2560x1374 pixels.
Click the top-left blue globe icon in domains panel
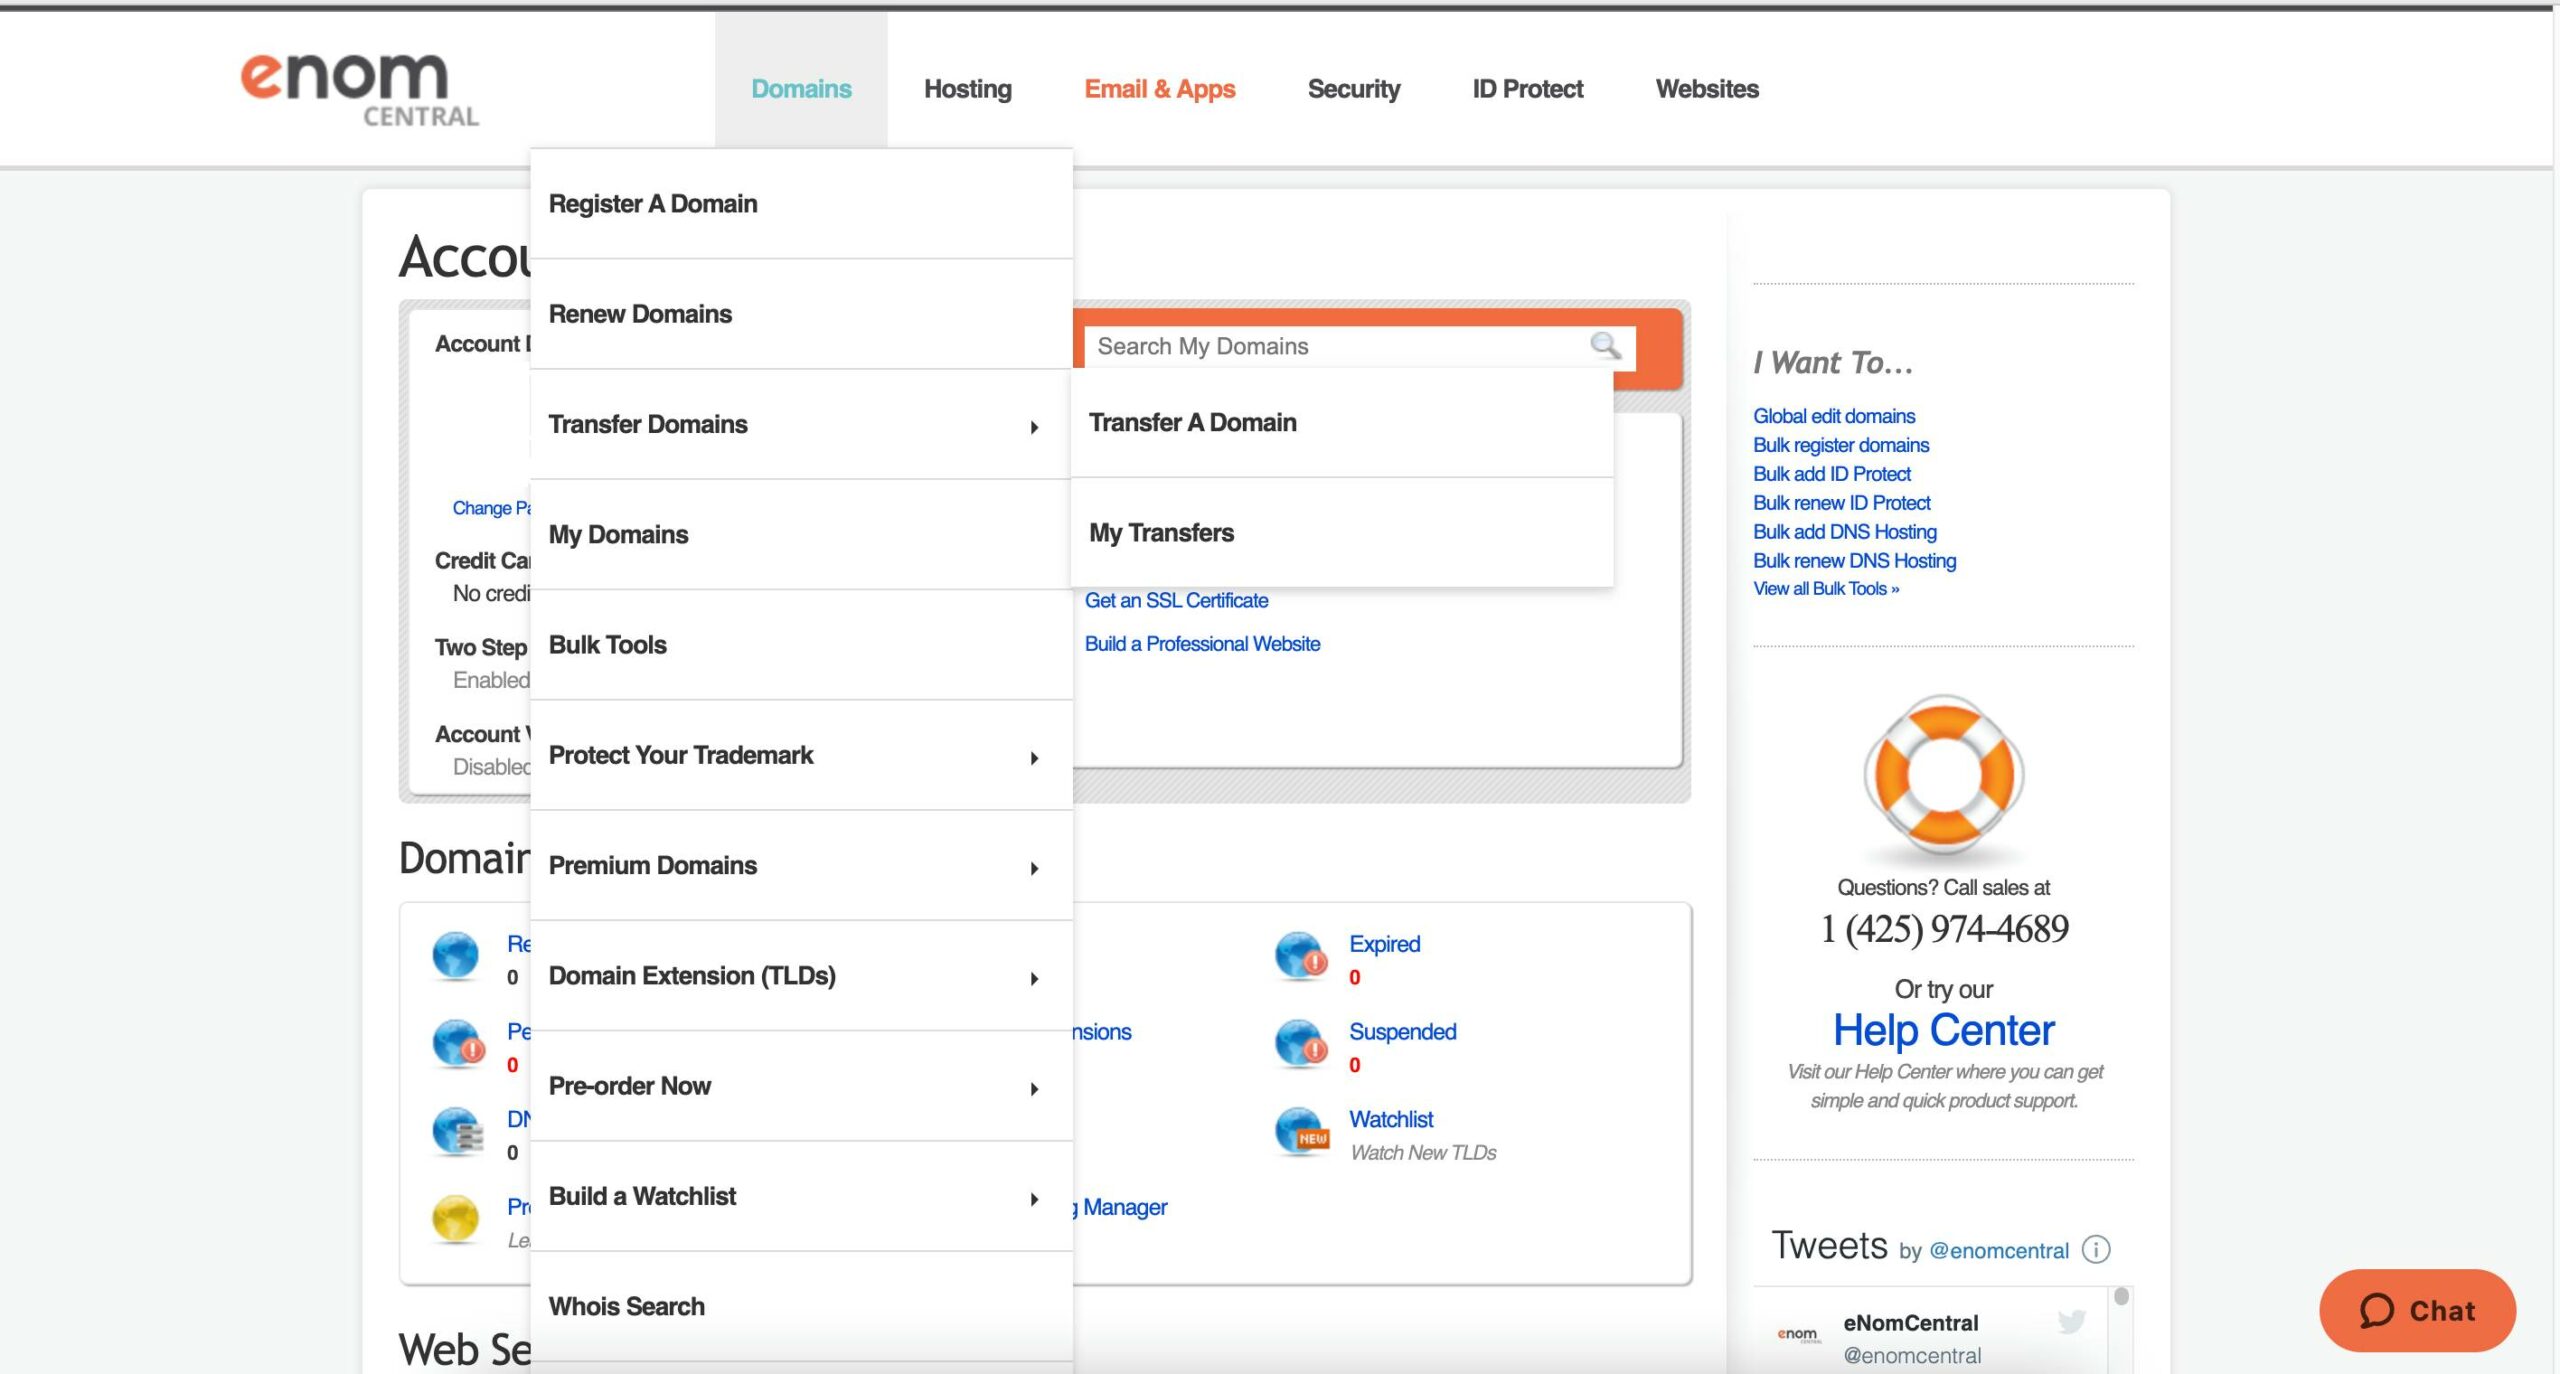(x=455, y=955)
